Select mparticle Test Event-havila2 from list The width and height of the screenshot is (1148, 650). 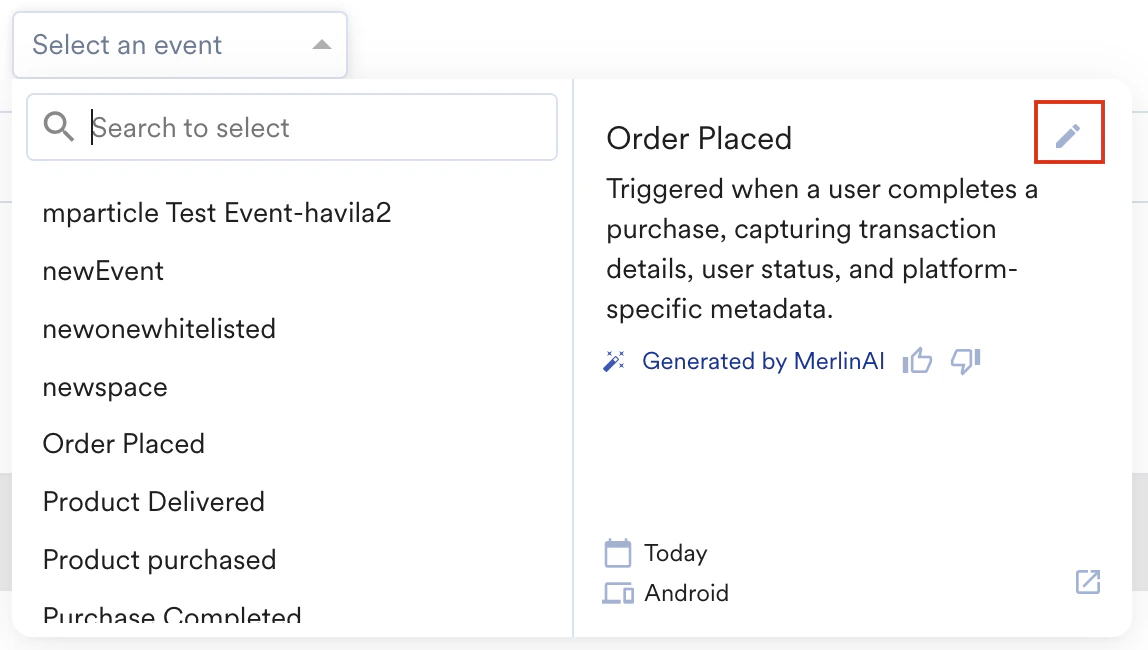(x=216, y=213)
